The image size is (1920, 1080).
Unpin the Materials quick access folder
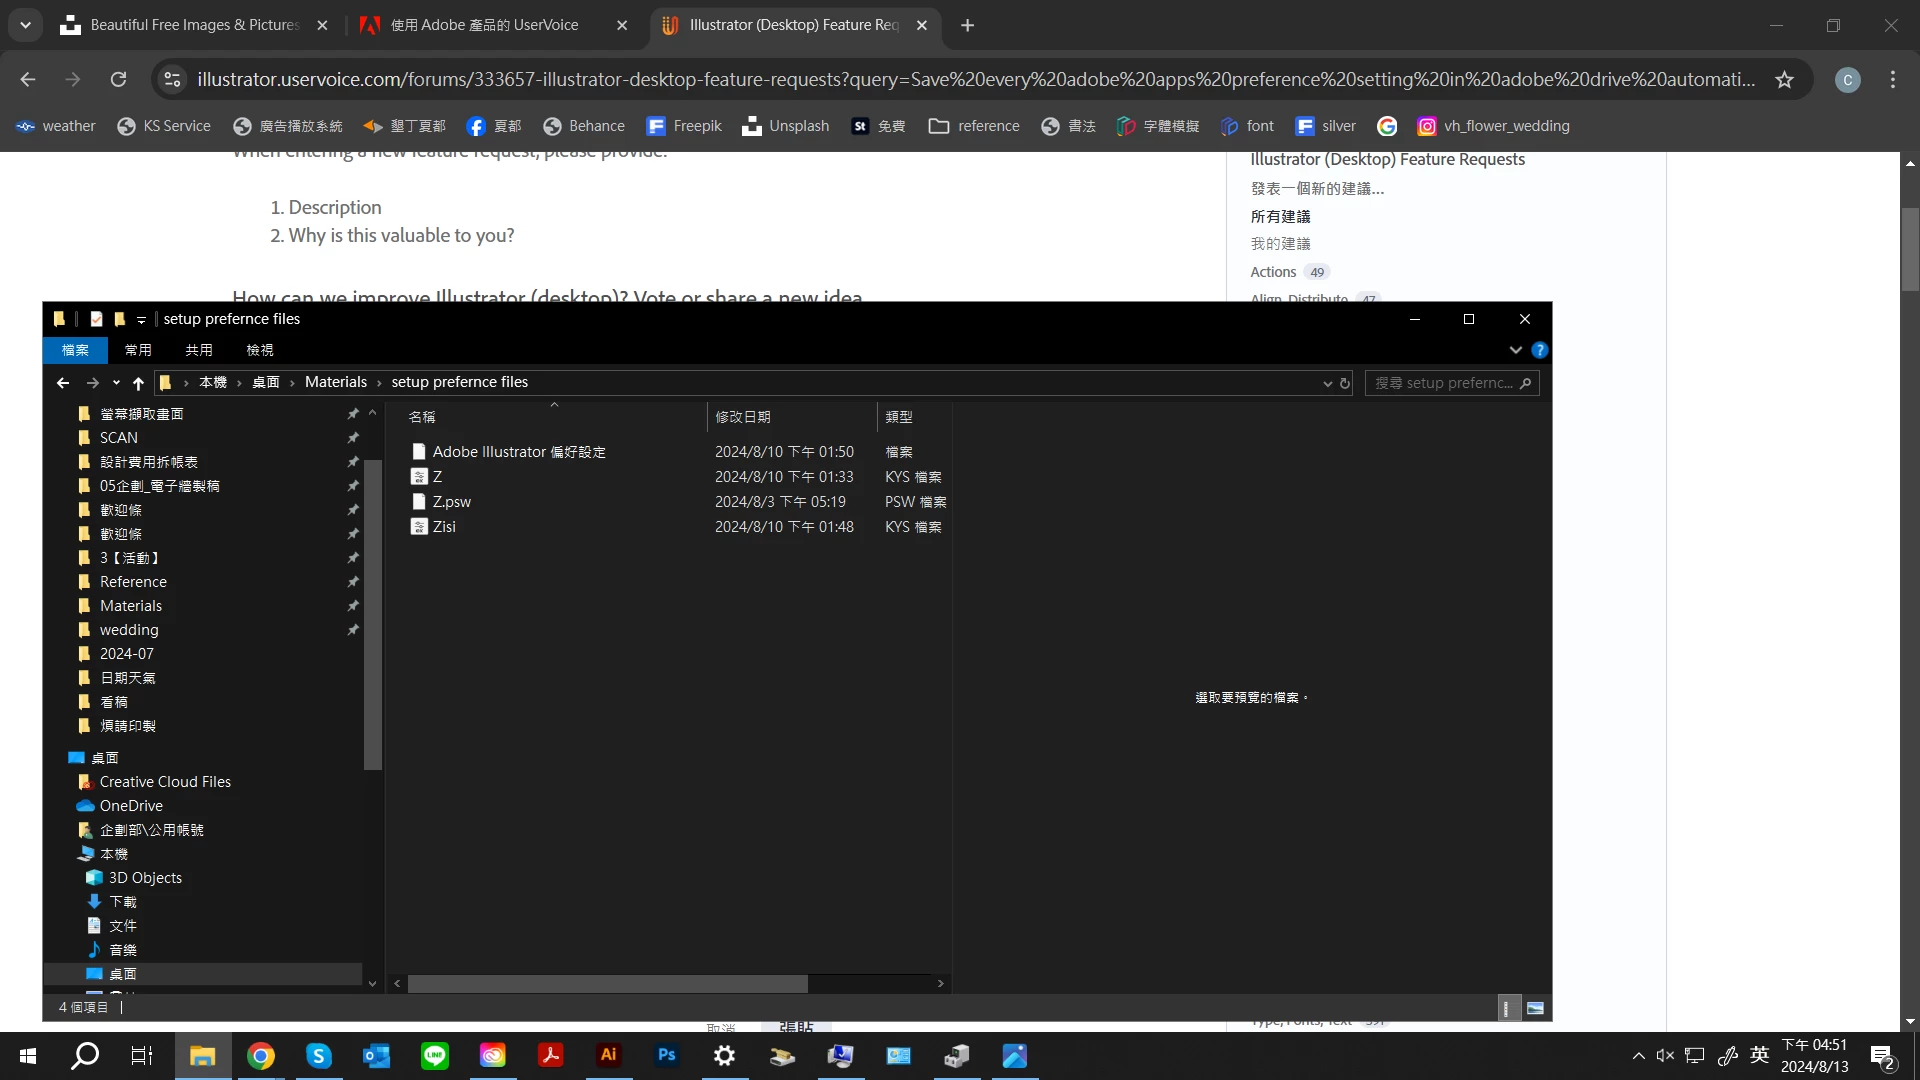[x=353, y=606]
